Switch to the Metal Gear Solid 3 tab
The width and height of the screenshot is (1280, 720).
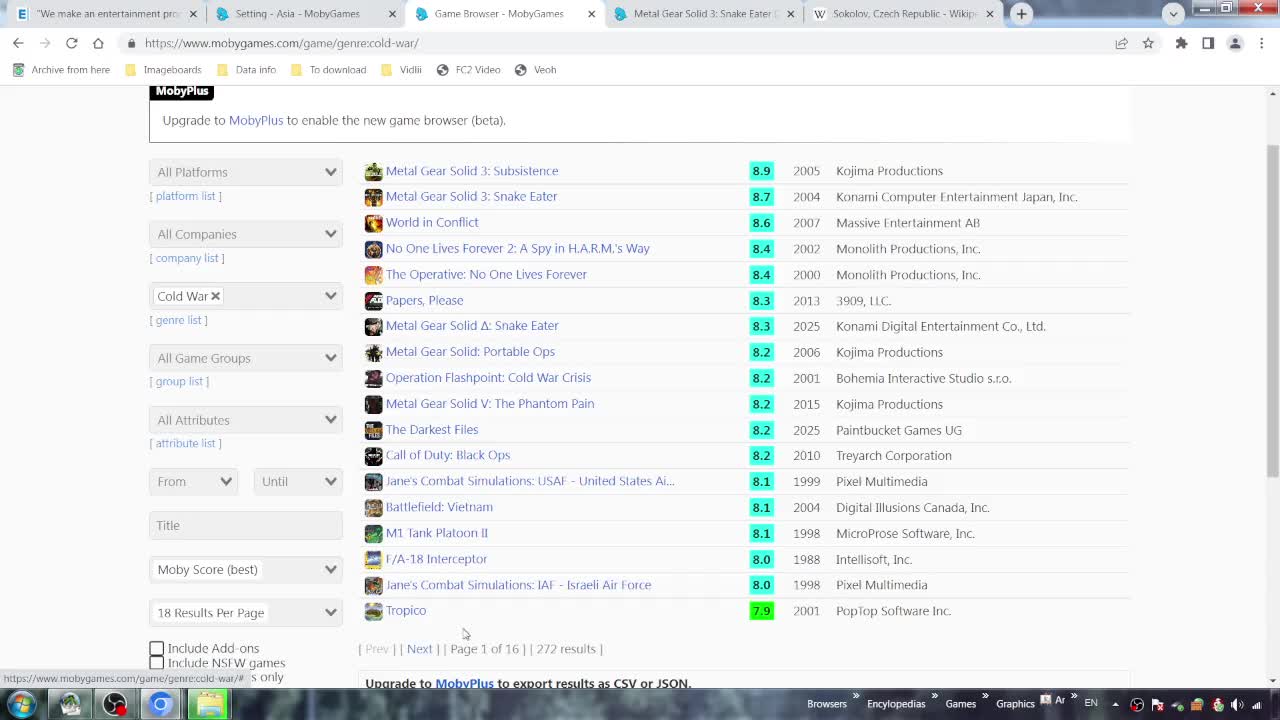705,14
